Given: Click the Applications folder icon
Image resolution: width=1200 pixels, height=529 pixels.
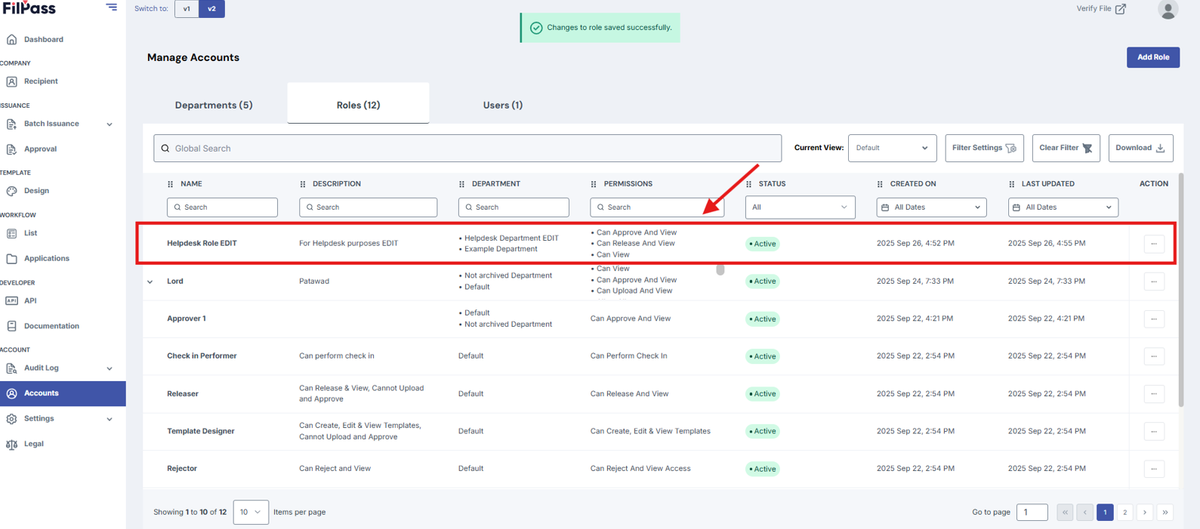Looking at the screenshot, I should click(x=12, y=258).
